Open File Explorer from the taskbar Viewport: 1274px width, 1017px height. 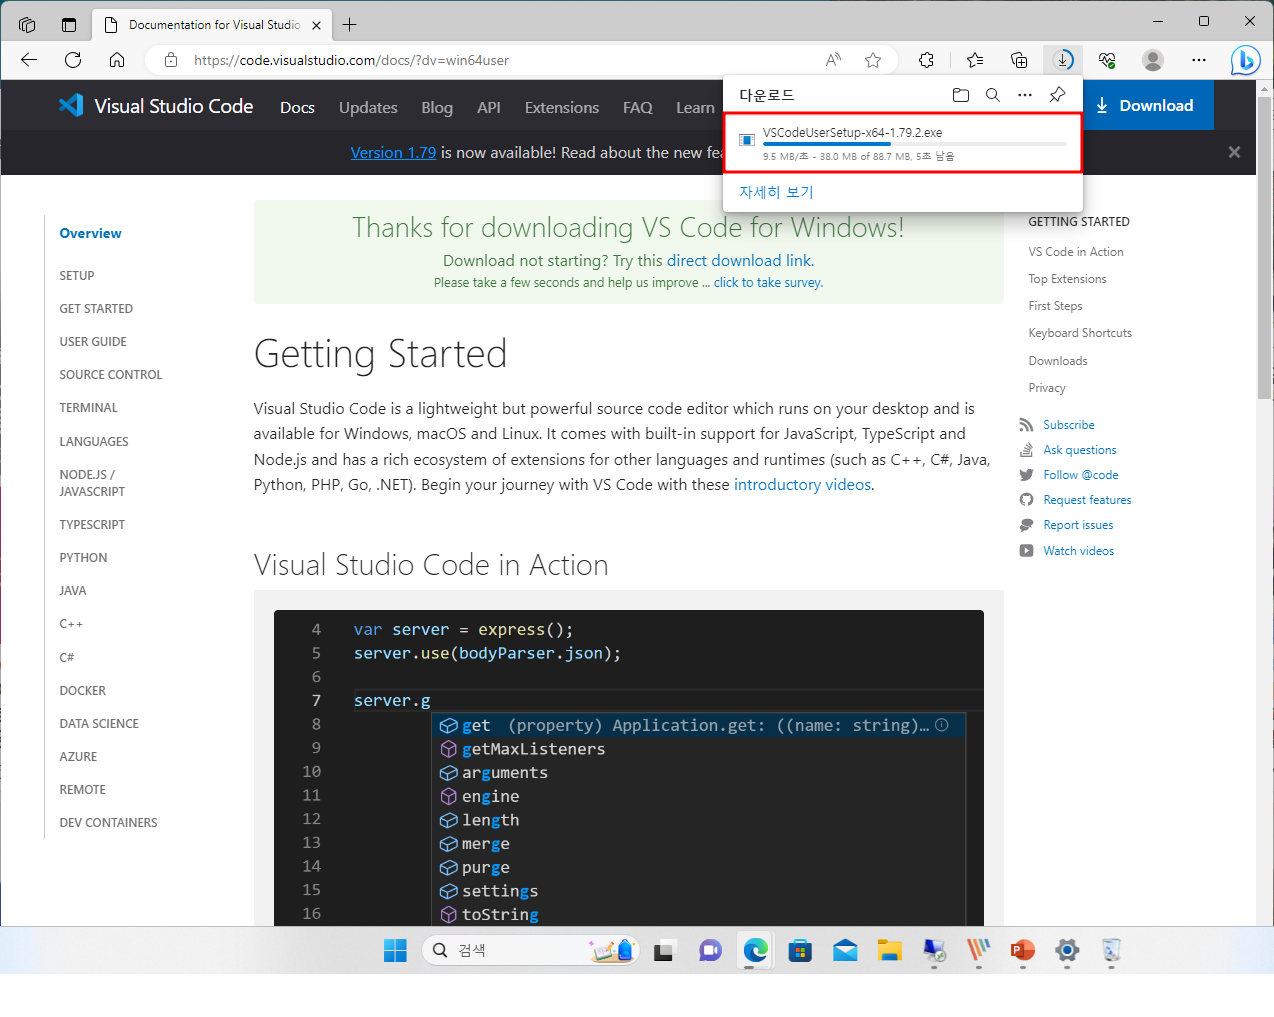pos(889,950)
